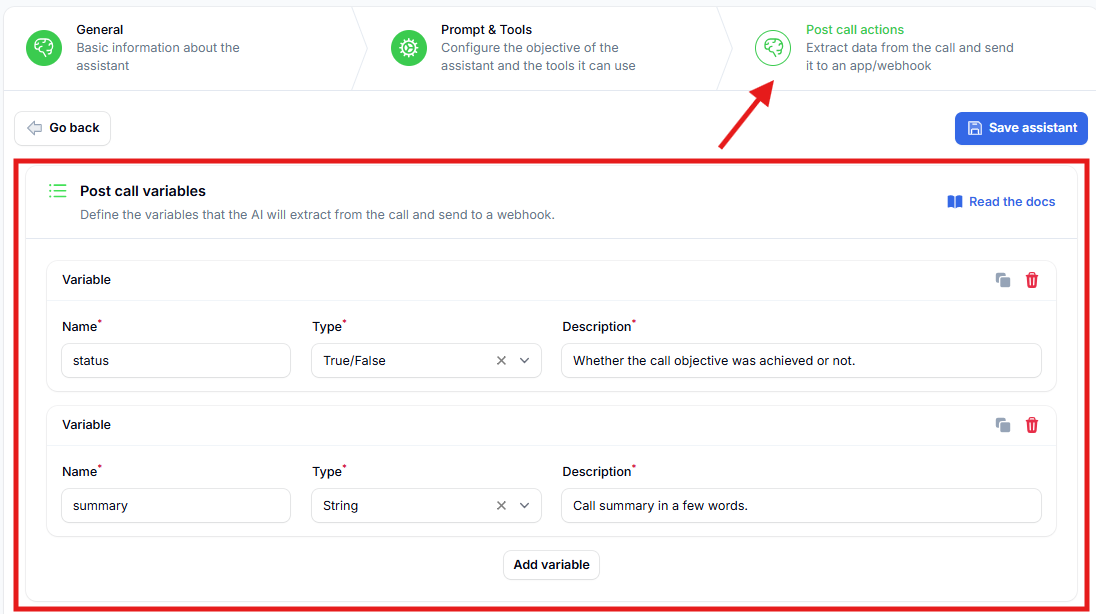Open the Read the docs link
The height and width of the screenshot is (614, 1096).
(x=1011, y=201)
